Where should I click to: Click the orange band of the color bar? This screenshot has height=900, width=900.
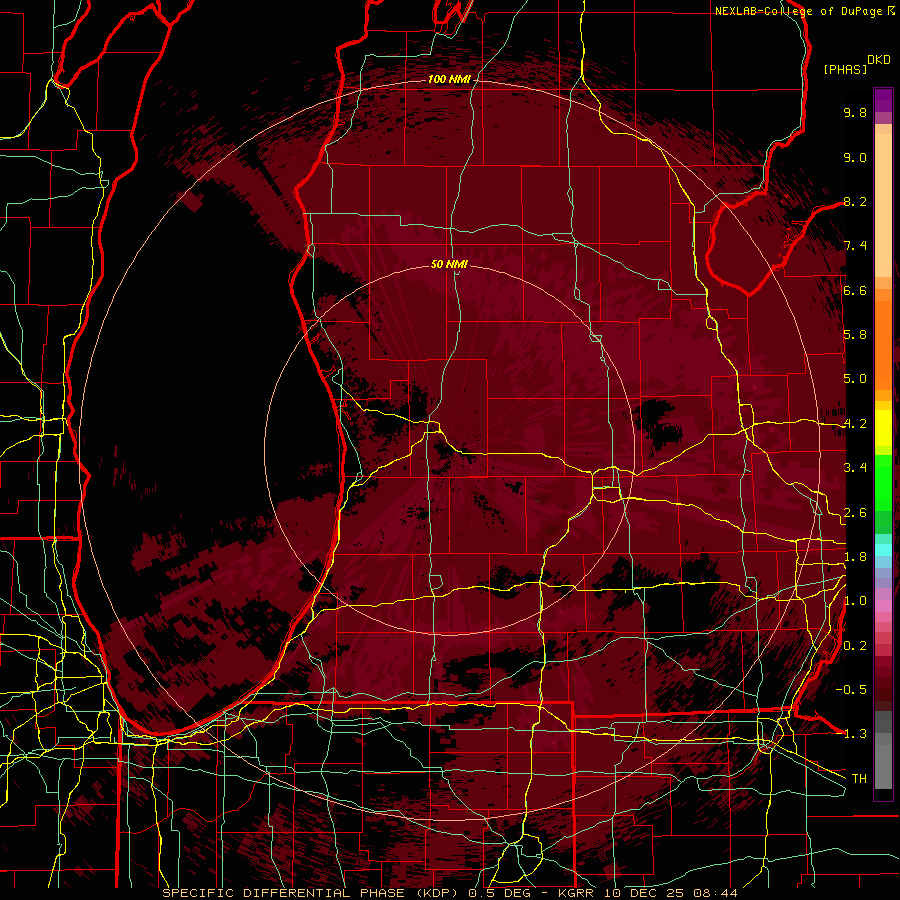click(x=883, y=344)
